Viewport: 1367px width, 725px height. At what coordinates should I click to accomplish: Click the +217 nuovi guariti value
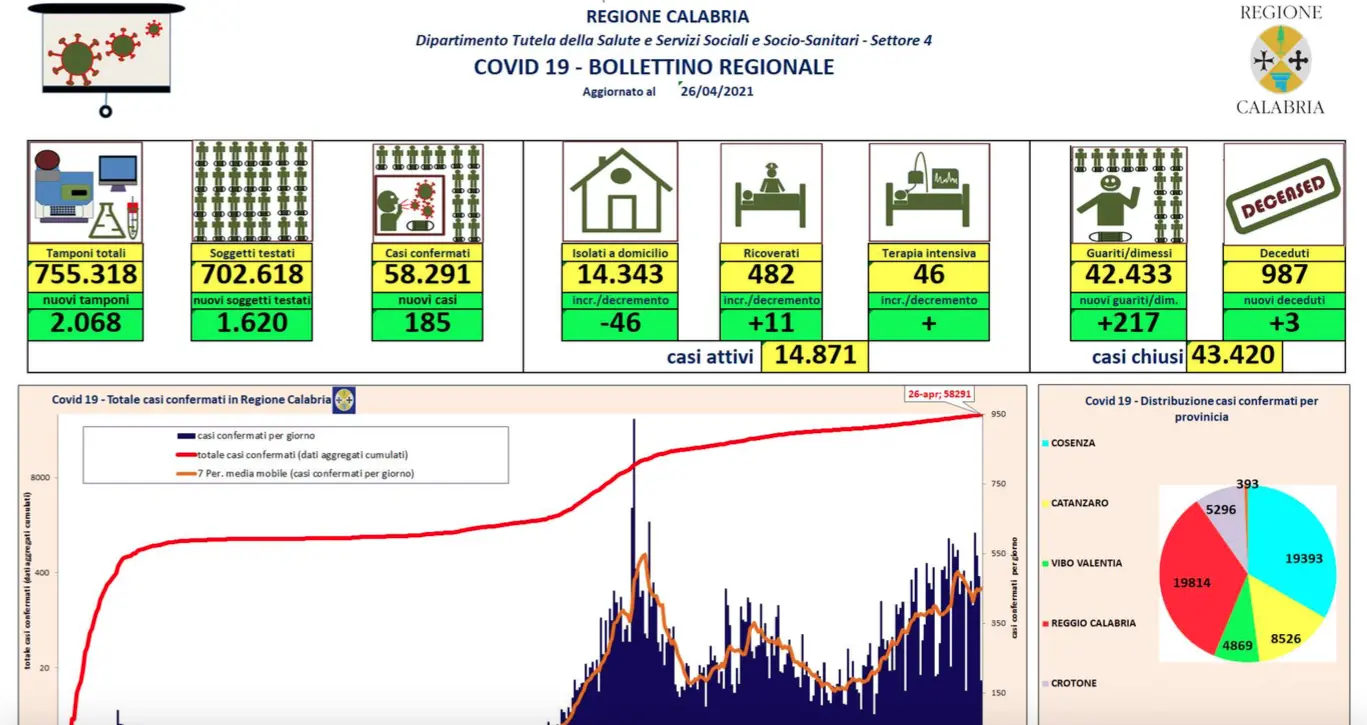(x=1129, y=323)
